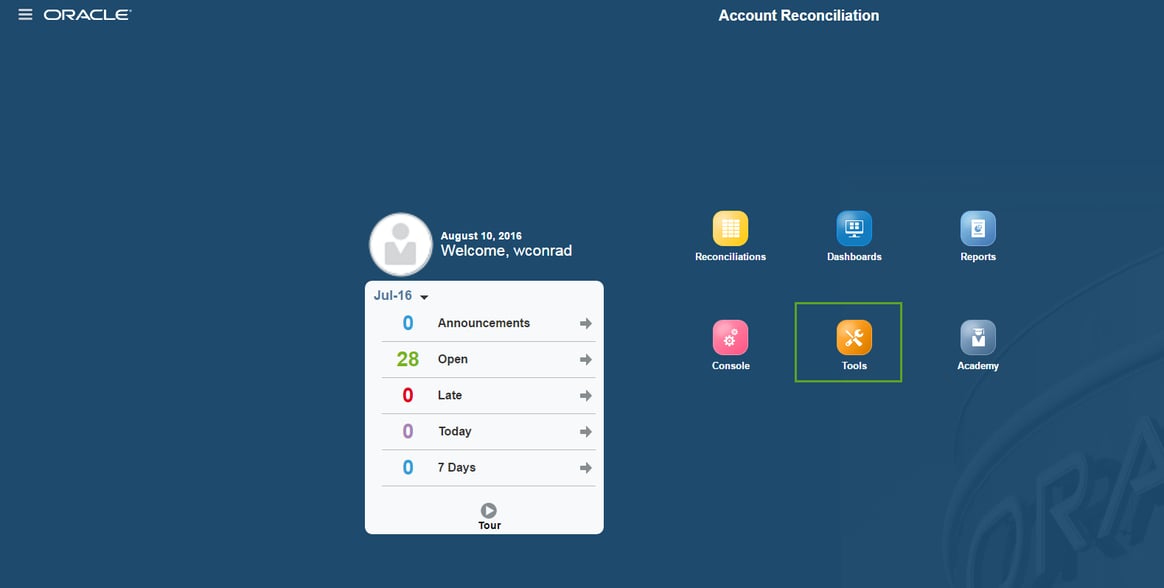Click the arrow next to 7 Days
The width and height of the screenshot is (1164, 588).
pos(586,468)
